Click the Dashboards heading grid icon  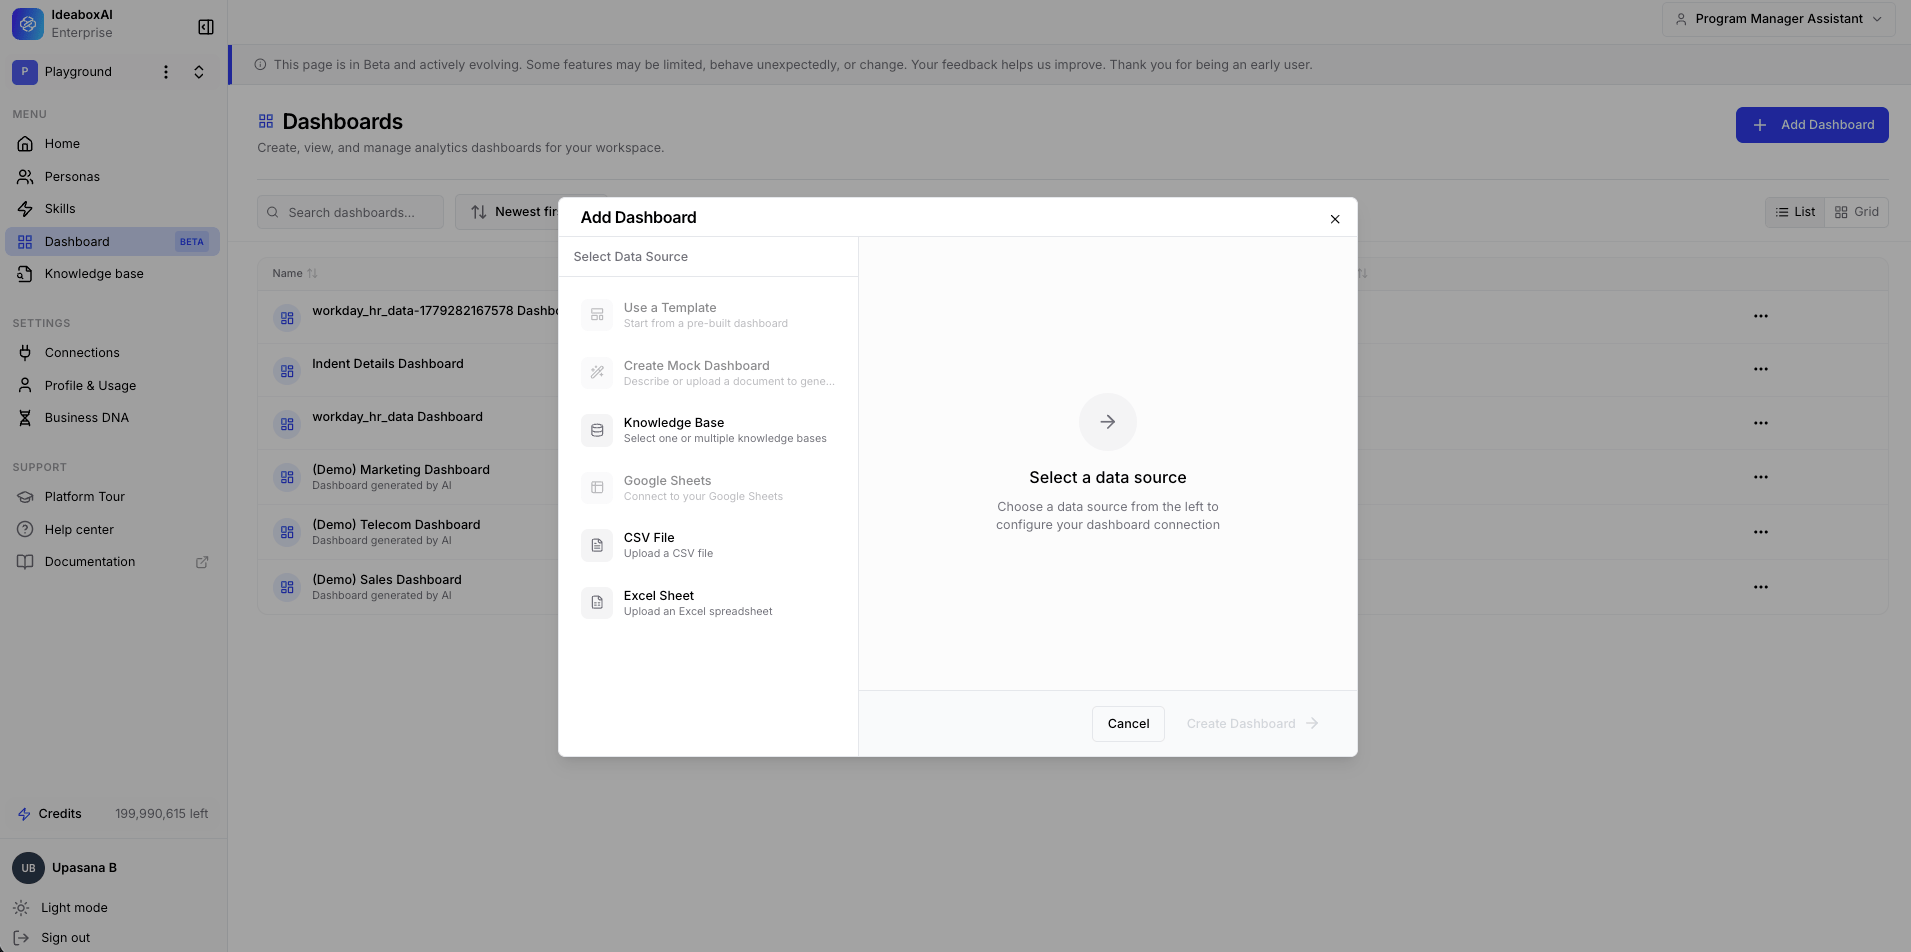point(266,121)
